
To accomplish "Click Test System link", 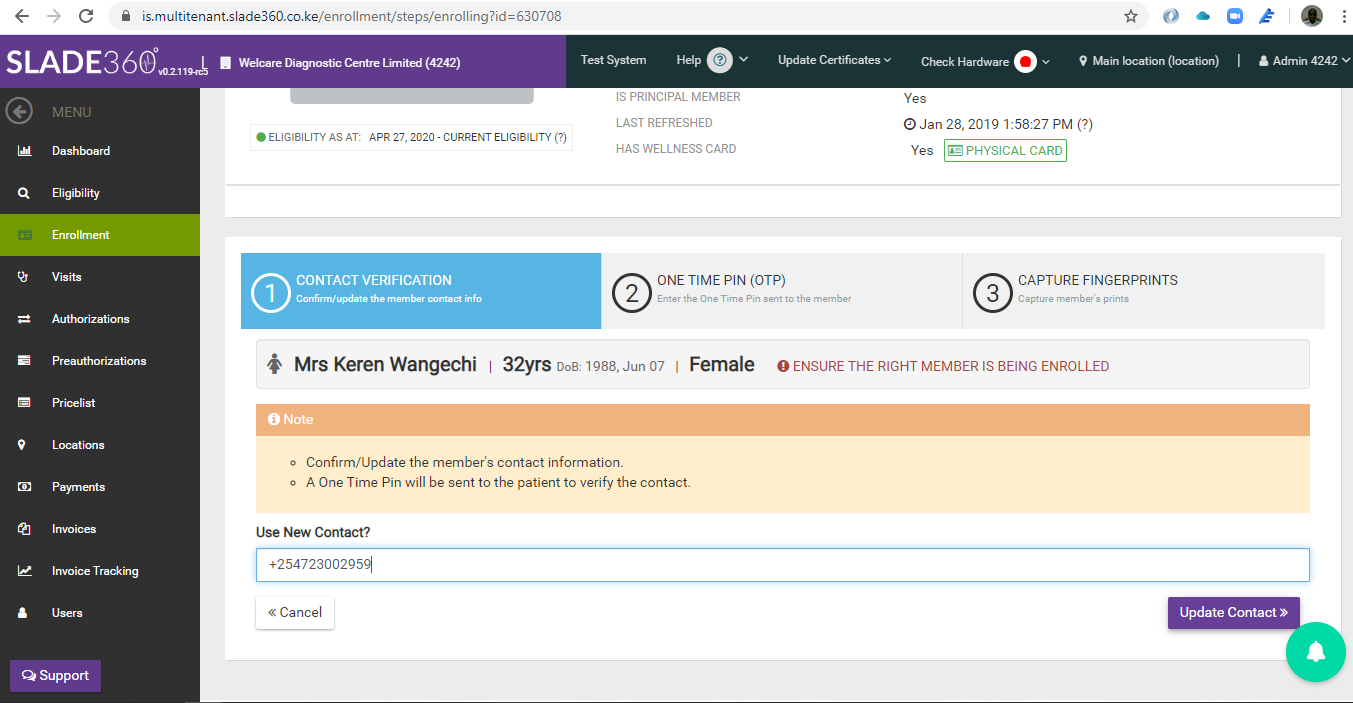I will point(613,60).
